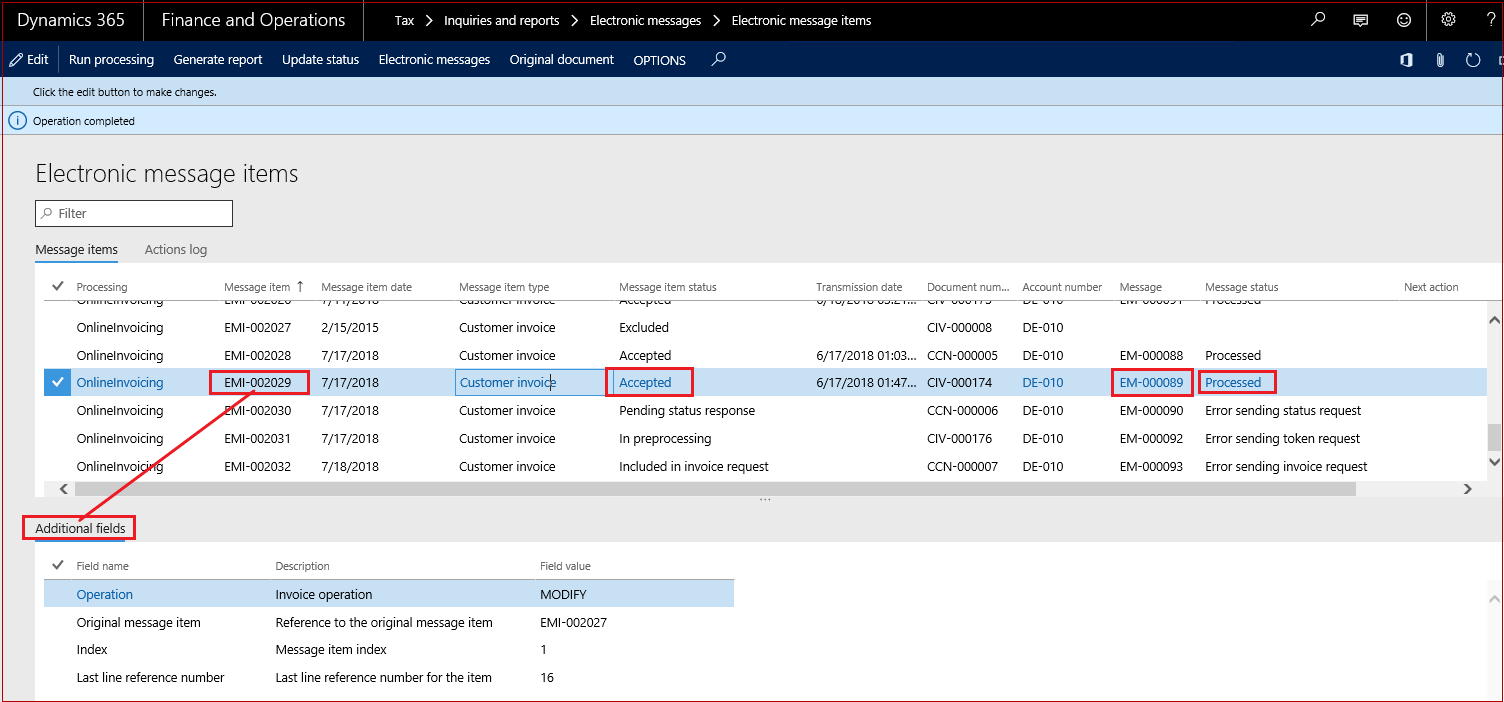This screenshot has width=1504, height=702.
Task: Click the Field value column header
Action: pyautogui.click(x=565, y=566)
